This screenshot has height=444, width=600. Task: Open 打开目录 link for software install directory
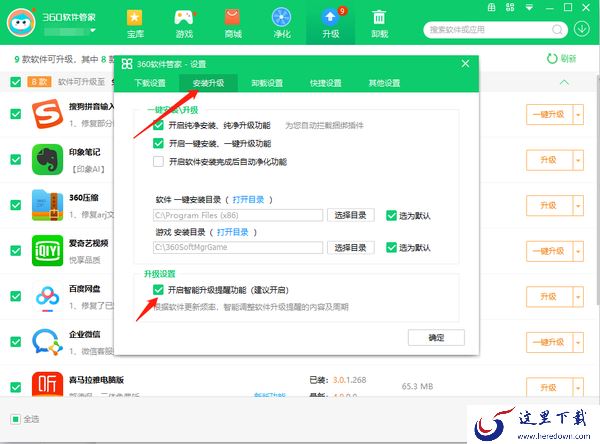point(248,199)
